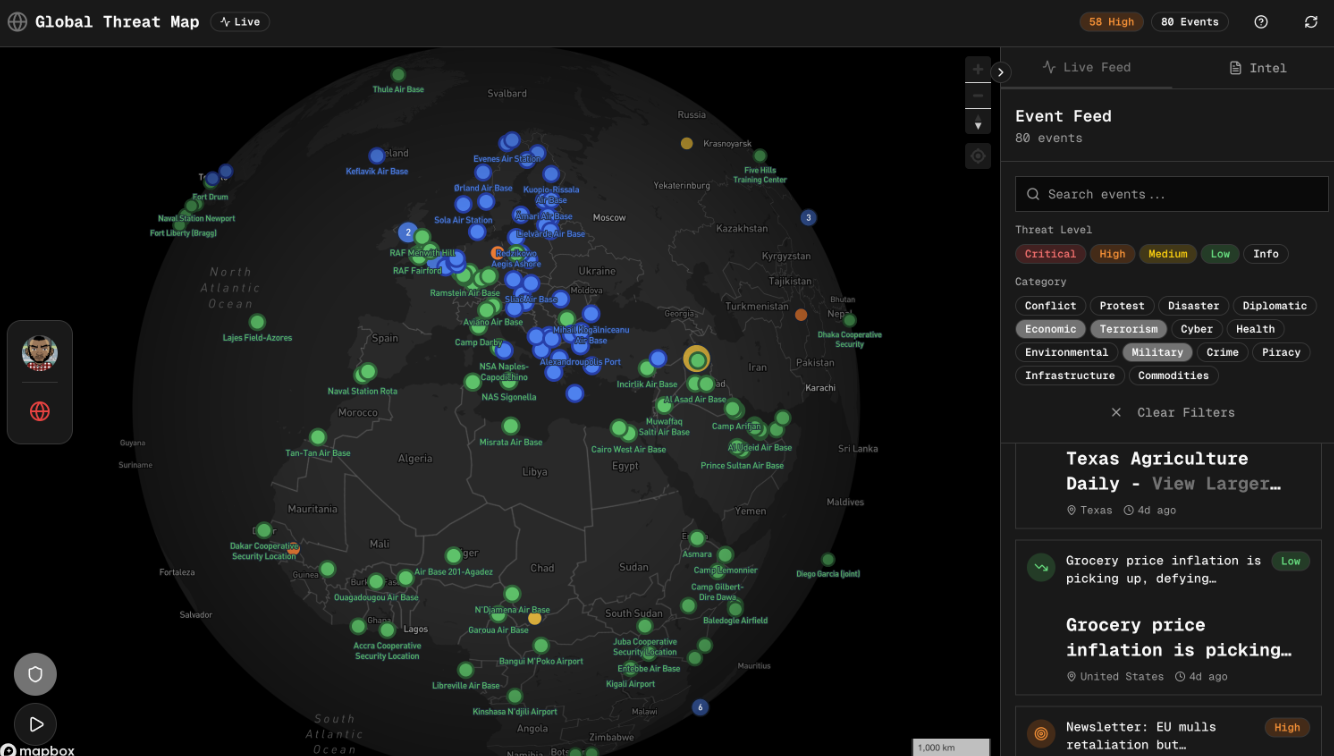Toggle the Medium threat level filter
Viewport: 1334px width, 756px height.
(x=1167, y=254)
